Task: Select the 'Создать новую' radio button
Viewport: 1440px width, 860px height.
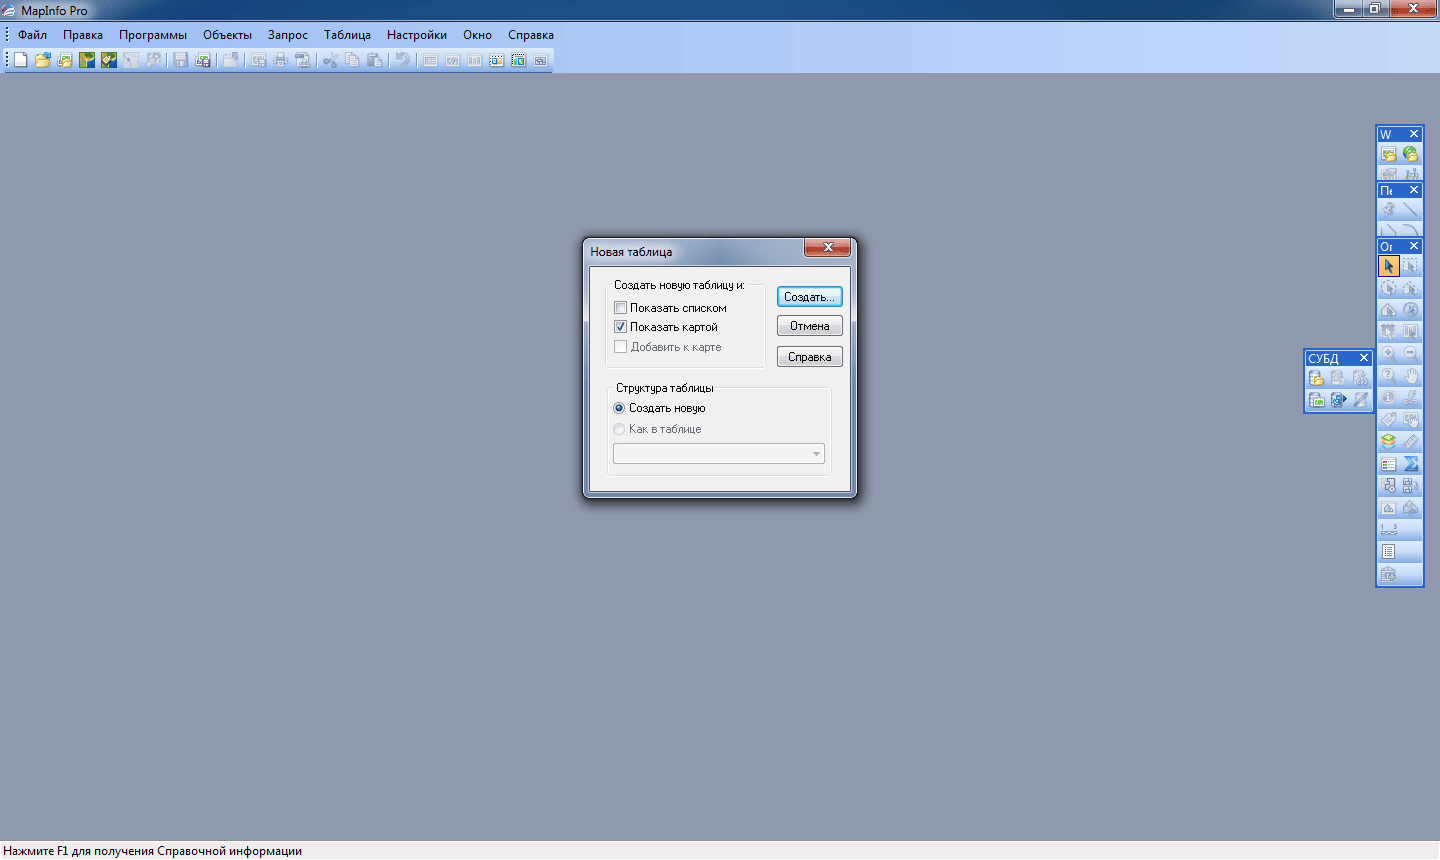Action: [x=619, y=408]
